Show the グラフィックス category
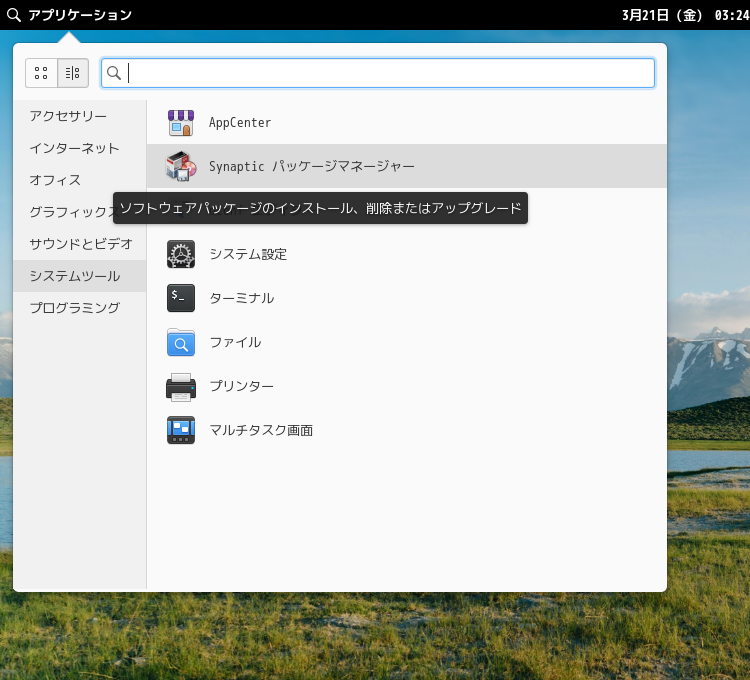 tap(68, 212)
